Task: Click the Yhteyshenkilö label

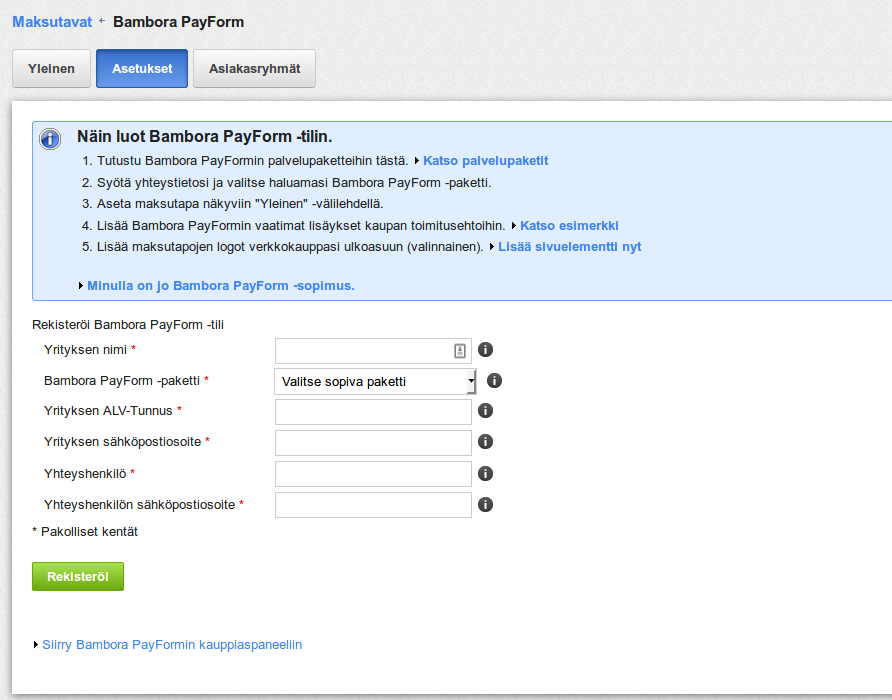Action: 85,473
